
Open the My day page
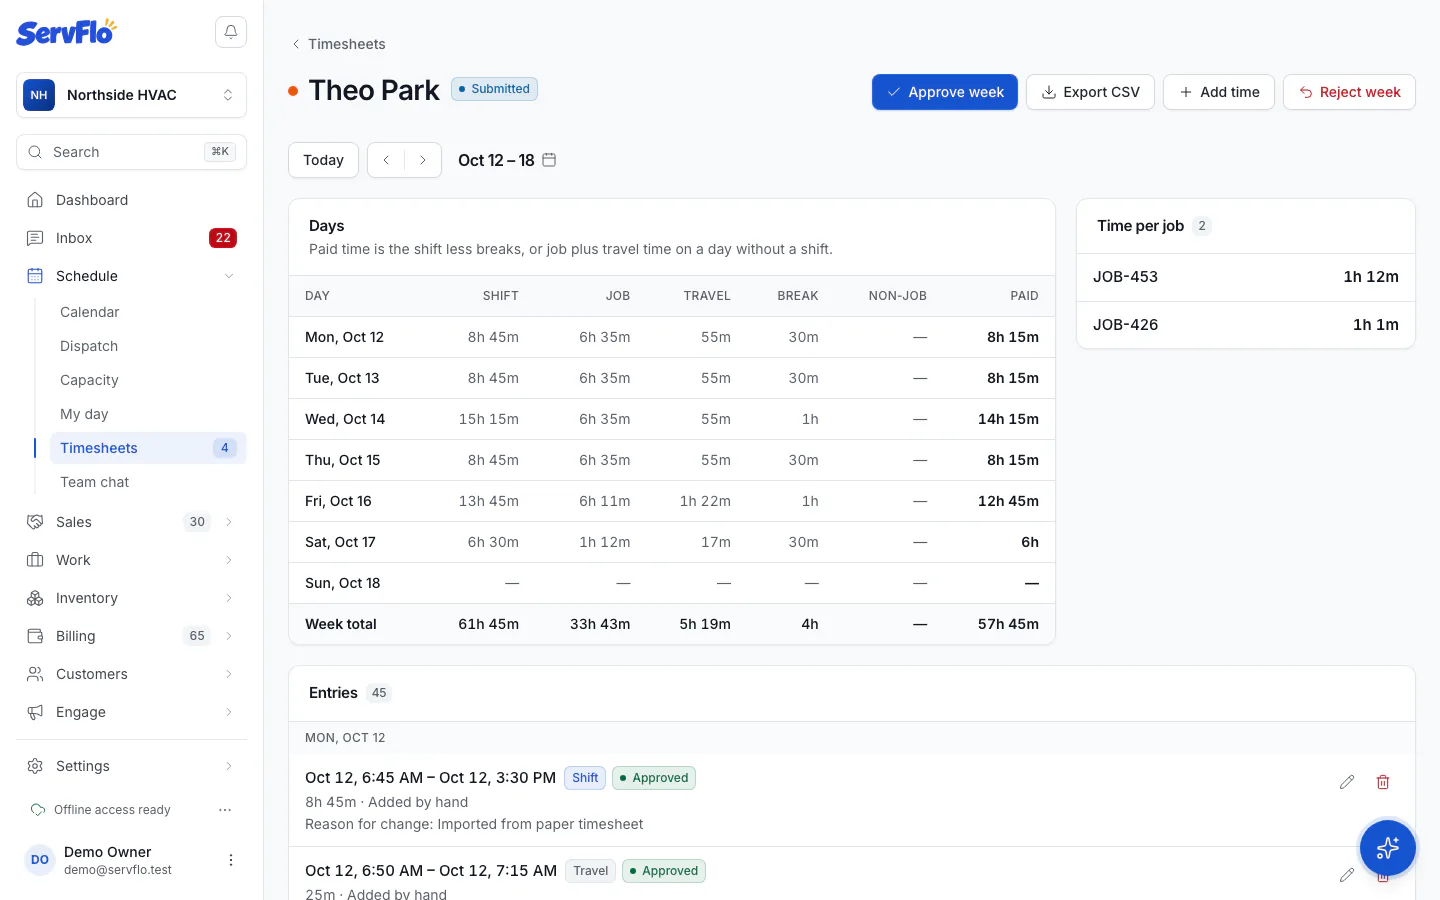coord(148,414)
